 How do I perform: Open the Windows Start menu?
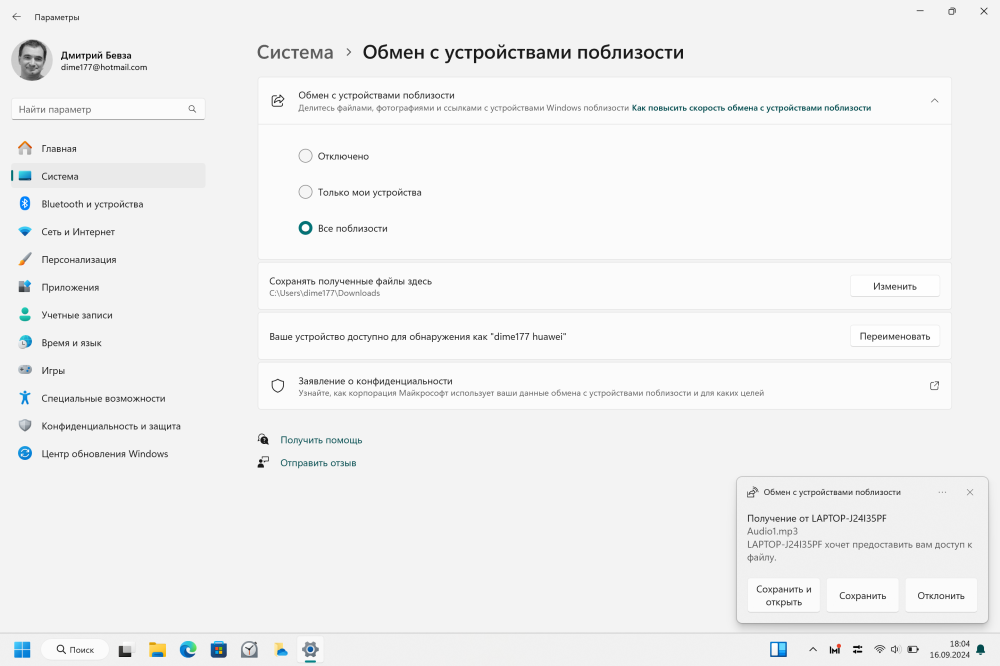click(22, 649)
